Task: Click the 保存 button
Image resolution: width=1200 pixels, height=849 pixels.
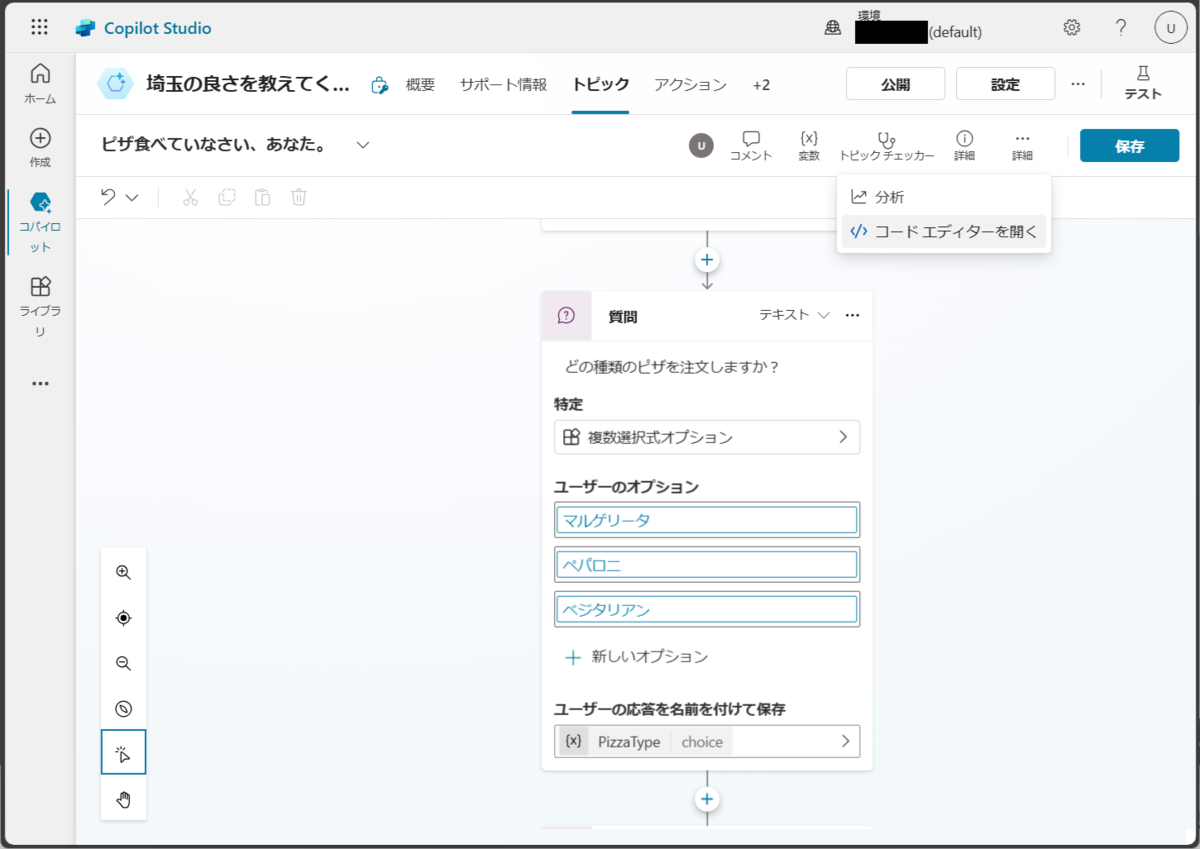Action: 1129,145
